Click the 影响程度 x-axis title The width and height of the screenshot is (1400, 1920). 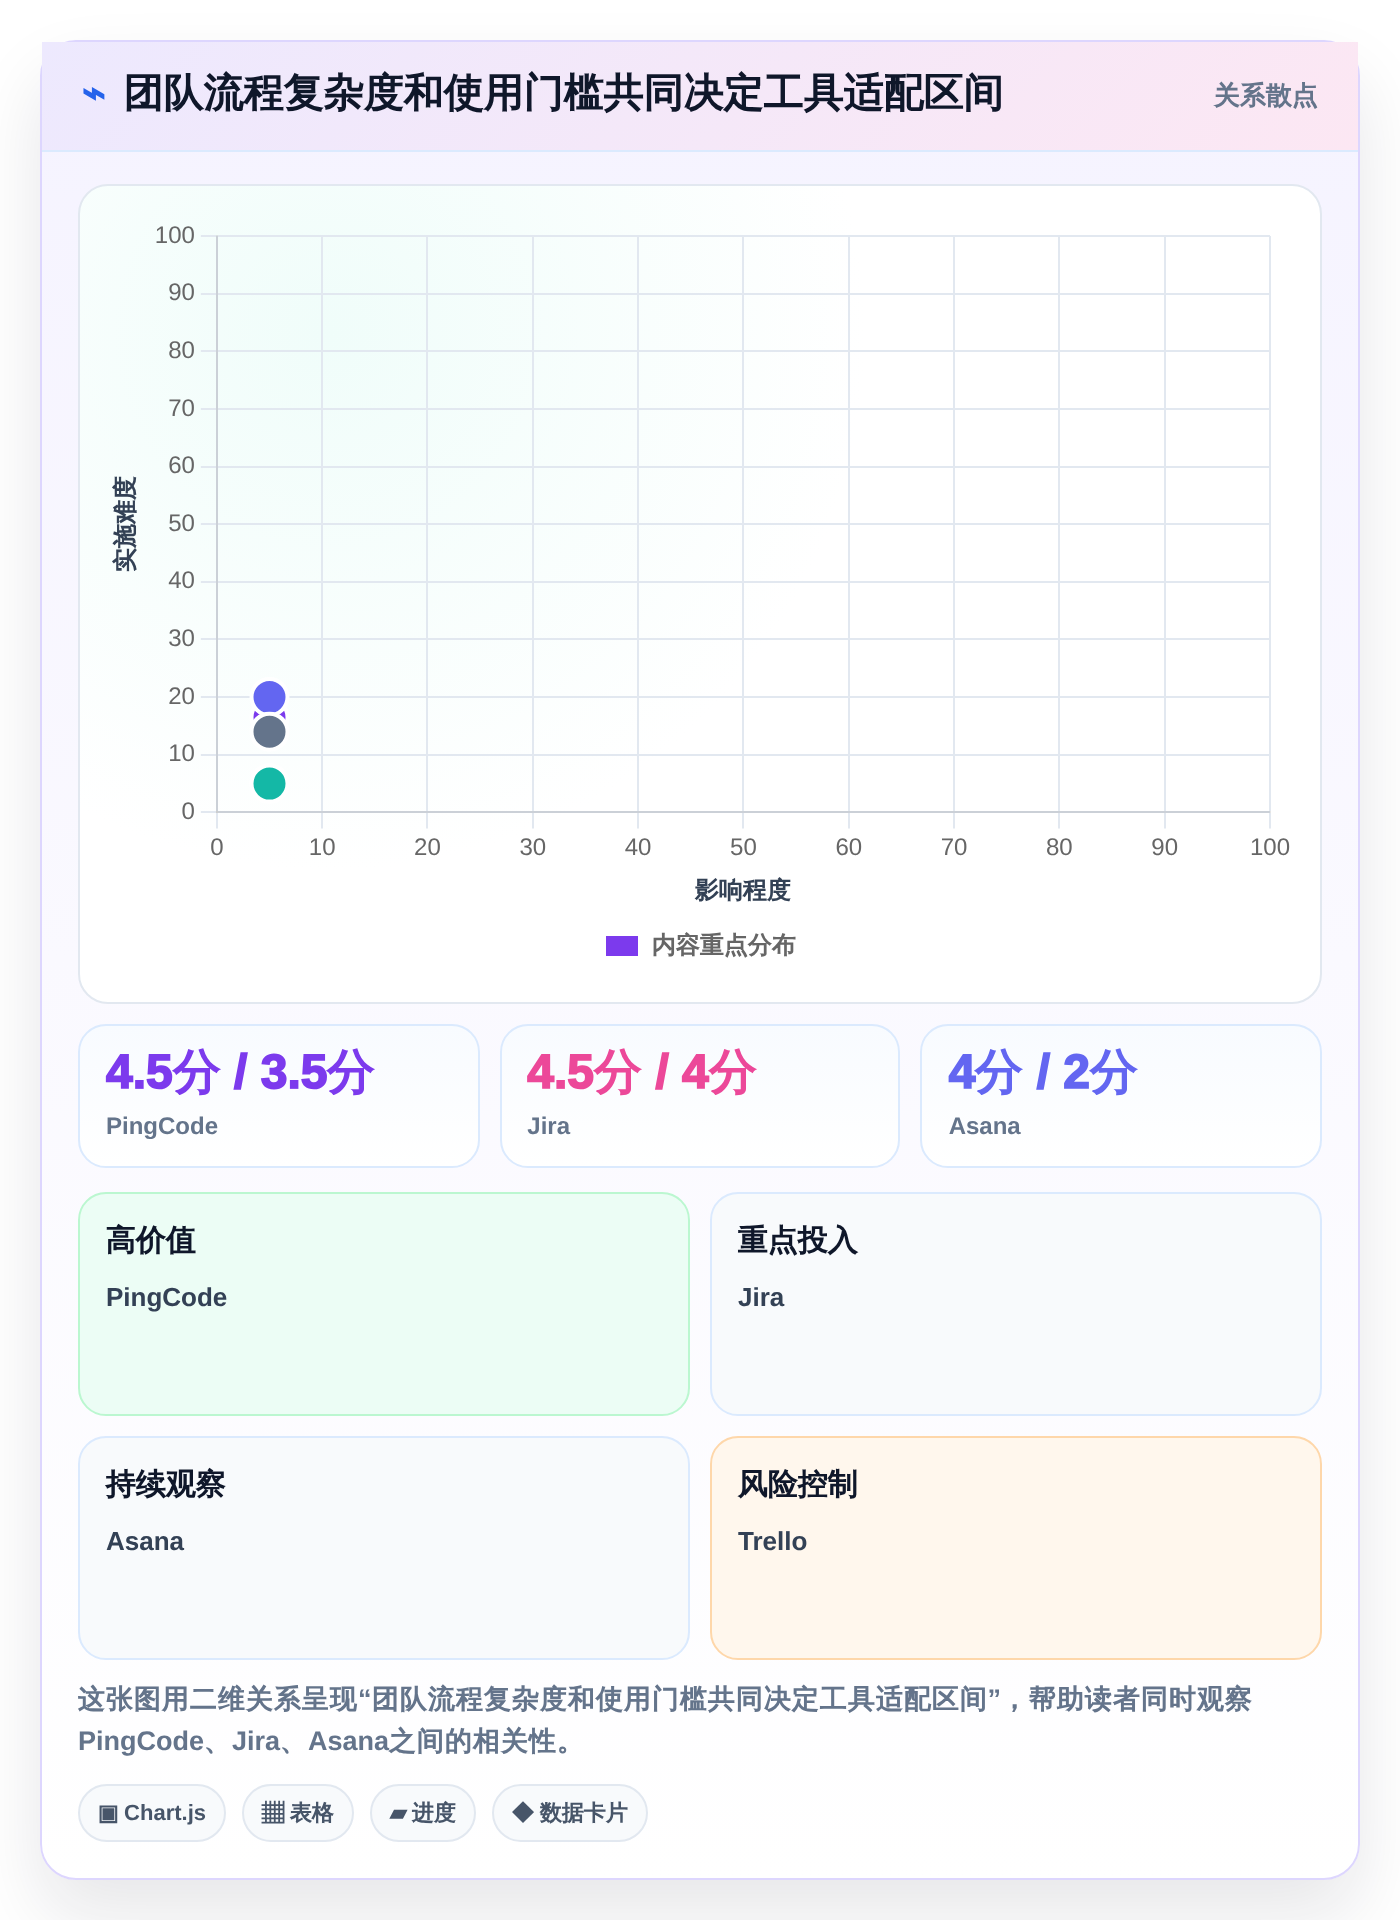coord(743,890)
